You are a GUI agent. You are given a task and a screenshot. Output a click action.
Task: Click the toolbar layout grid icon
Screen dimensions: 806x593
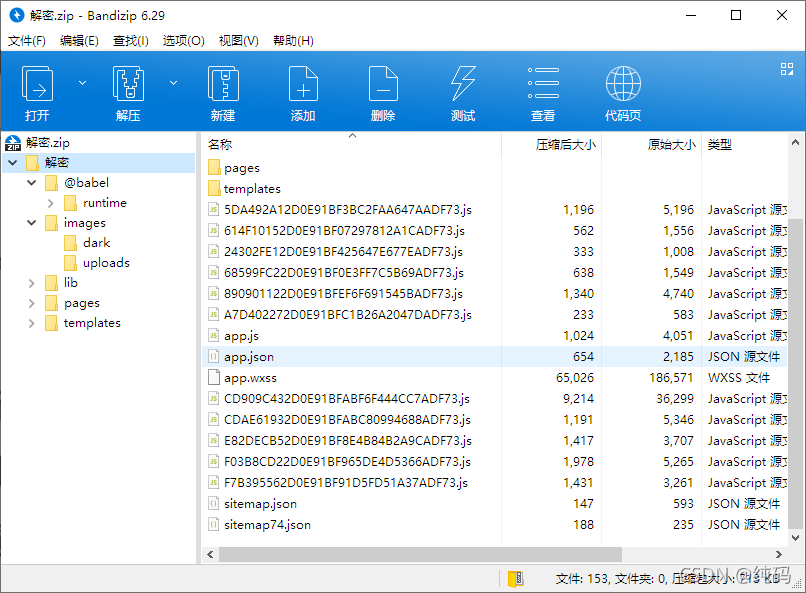tap(786, 69)
